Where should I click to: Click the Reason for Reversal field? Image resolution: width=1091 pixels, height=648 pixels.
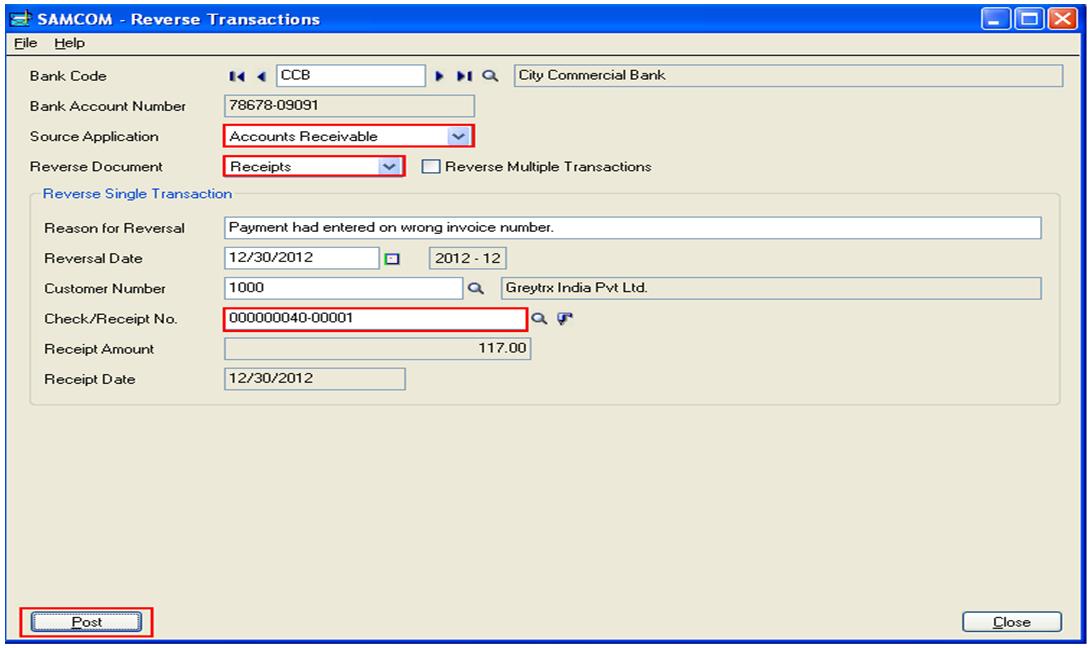(632, 228)
